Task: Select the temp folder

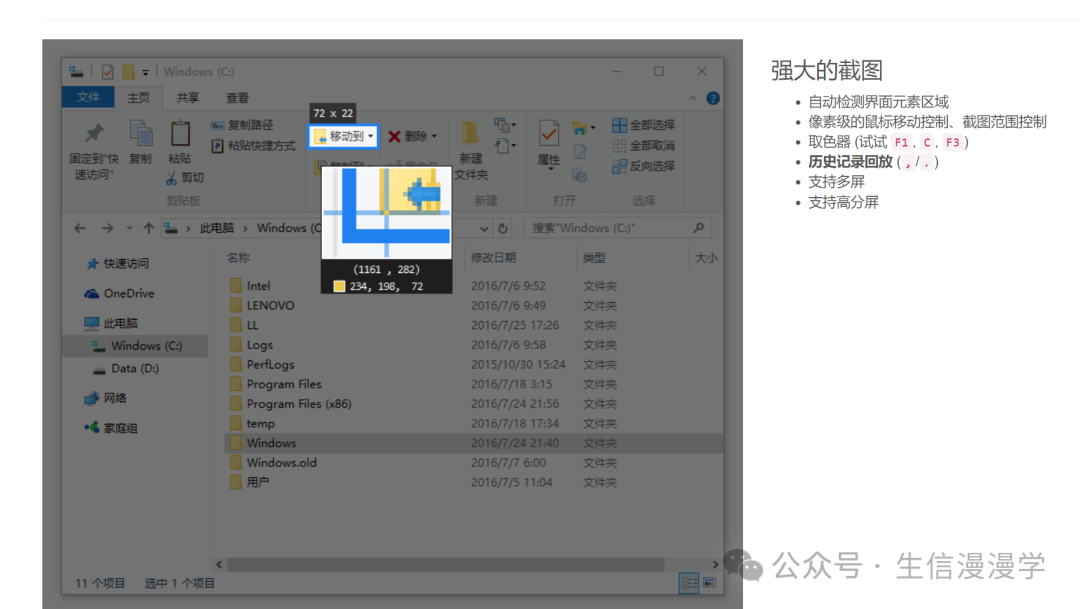Action: tap(252, 424)
